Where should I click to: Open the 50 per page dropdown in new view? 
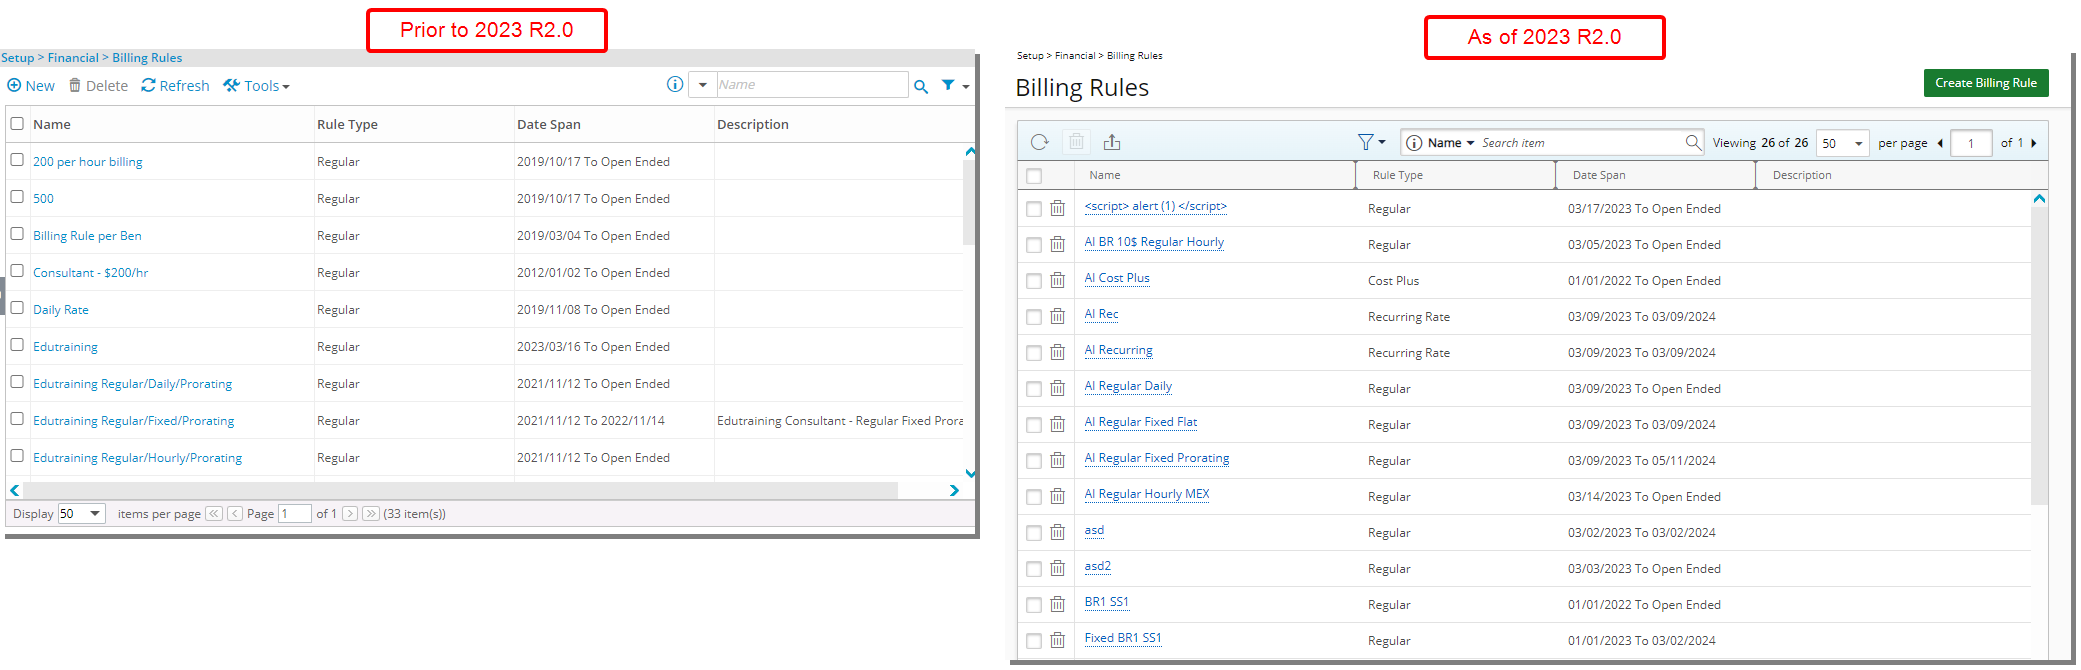coord(1843,143)
